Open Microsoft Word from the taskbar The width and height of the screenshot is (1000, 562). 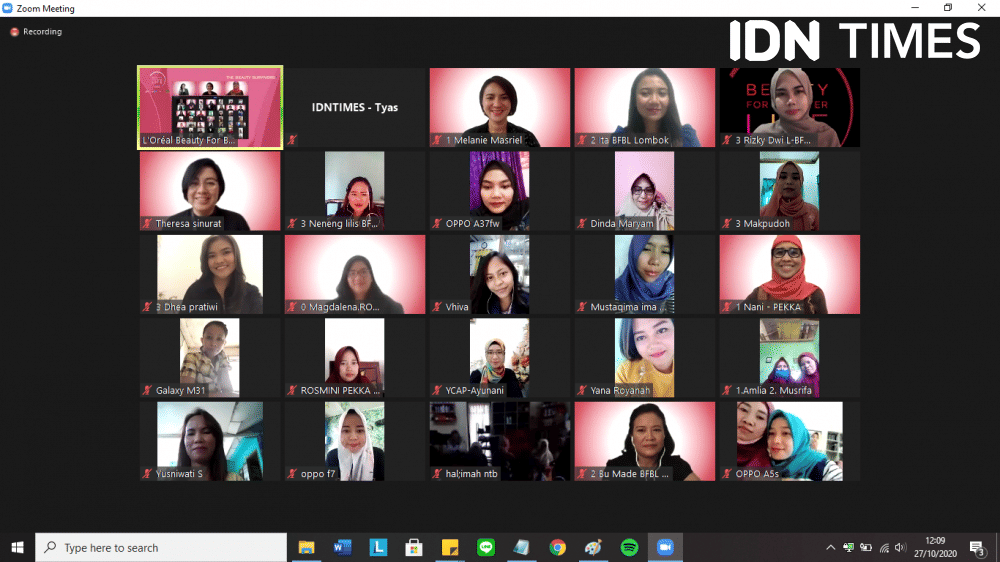343,547
